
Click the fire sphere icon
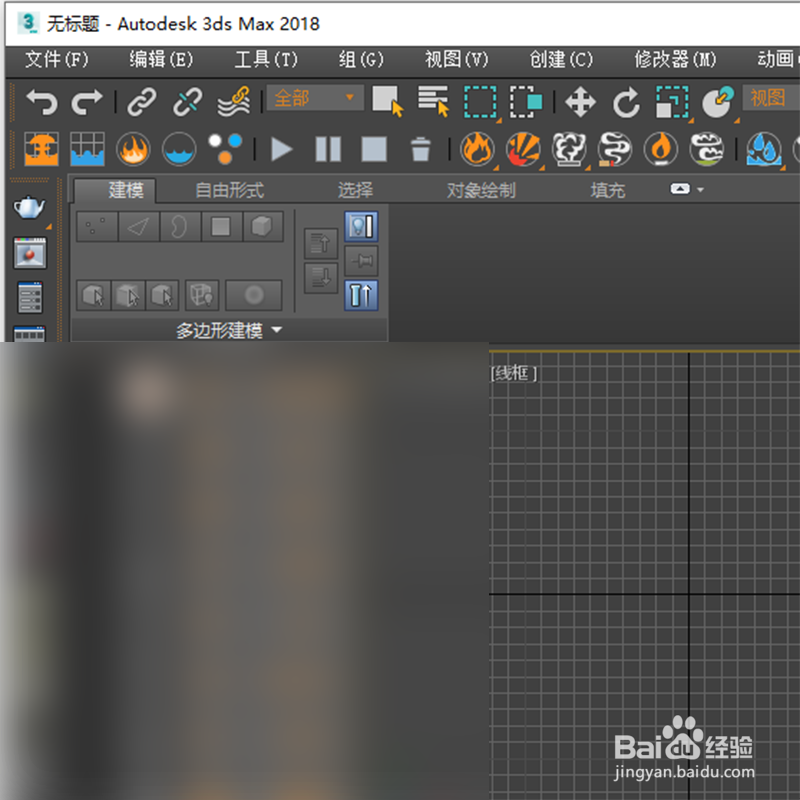click(x=133, y=149)
